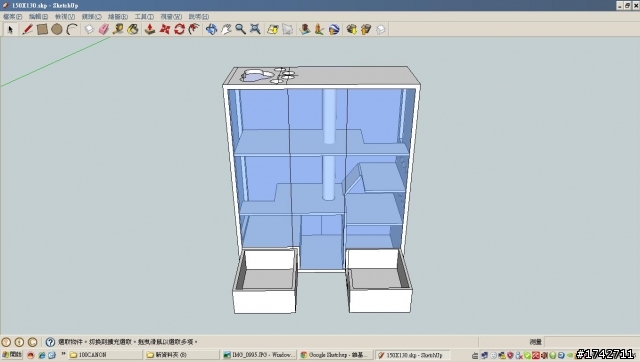640x362 pixels.
Task: Choose the Pan hand tool
Action: click(226, 29)
